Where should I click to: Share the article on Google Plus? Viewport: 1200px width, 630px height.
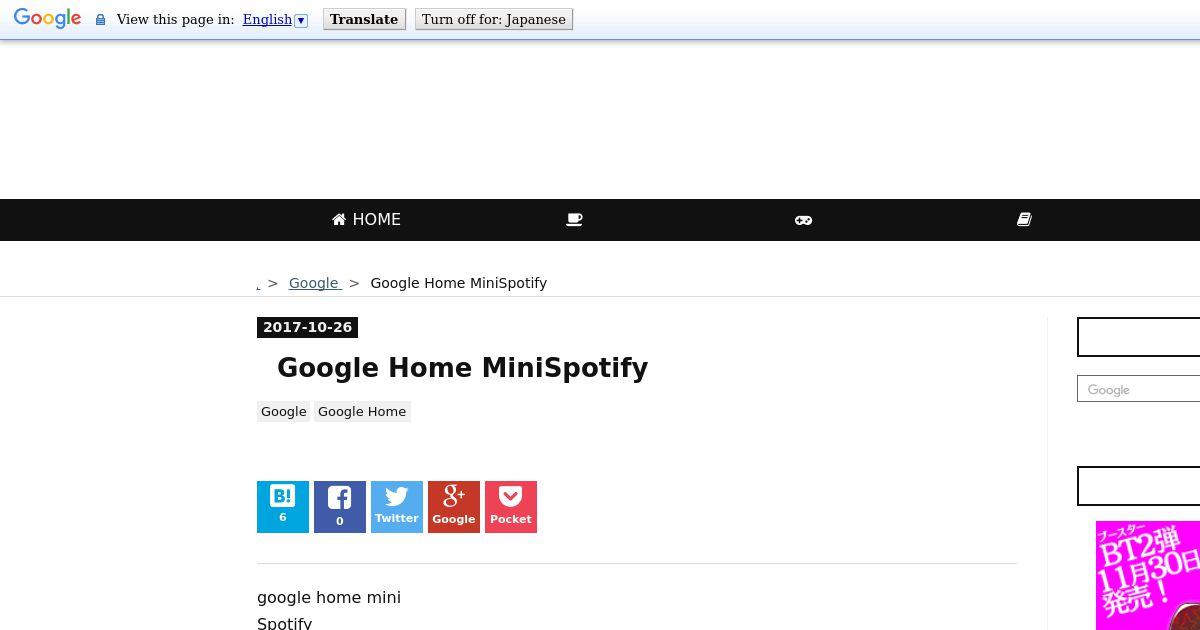pos(454,507)
